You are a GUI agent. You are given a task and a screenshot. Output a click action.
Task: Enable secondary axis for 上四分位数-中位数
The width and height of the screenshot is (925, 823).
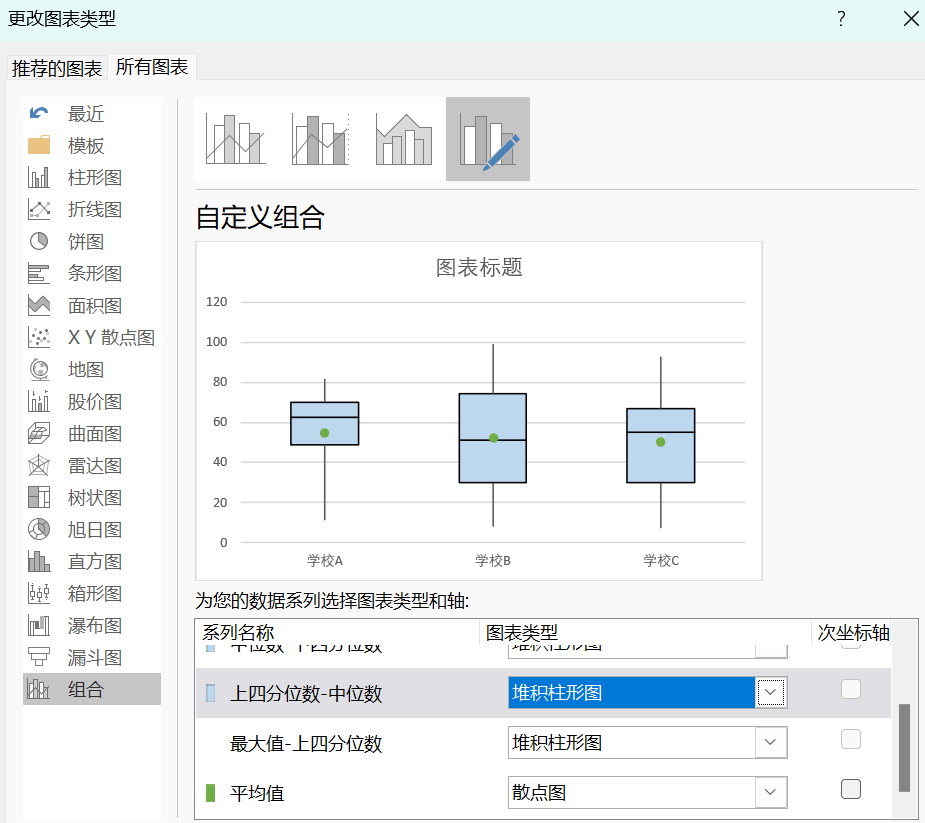[x=851, y=688]
